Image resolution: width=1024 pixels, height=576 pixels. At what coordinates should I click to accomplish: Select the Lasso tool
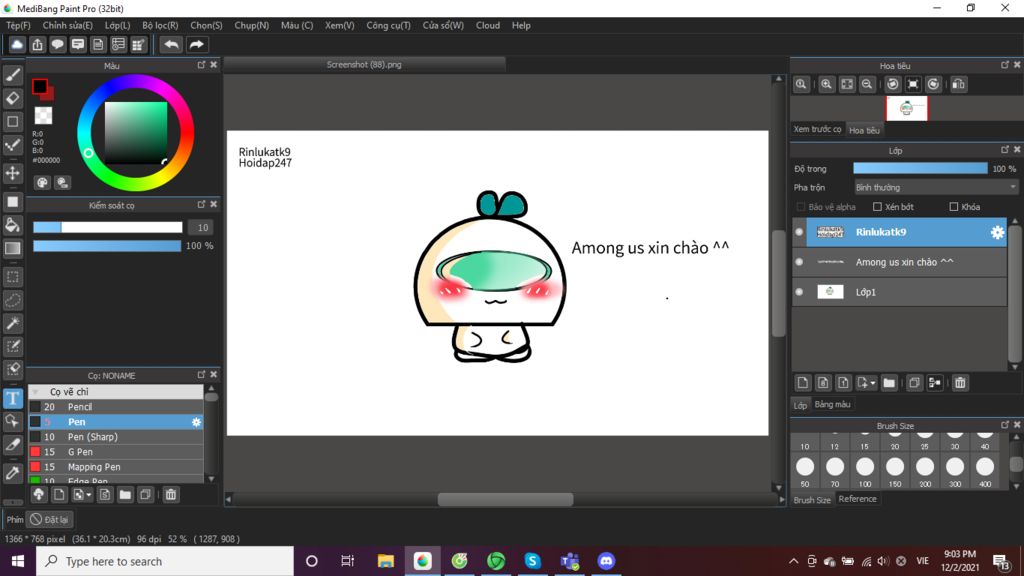tap(12, 300)
